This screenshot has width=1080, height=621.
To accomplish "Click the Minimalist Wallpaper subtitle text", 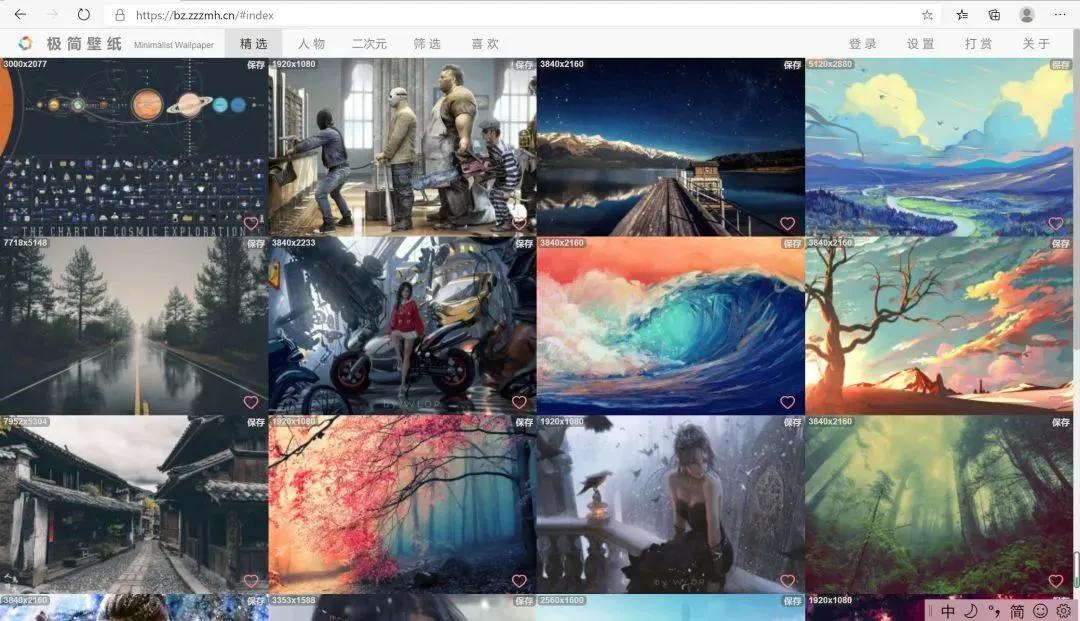I will click(x=174, y=45).
